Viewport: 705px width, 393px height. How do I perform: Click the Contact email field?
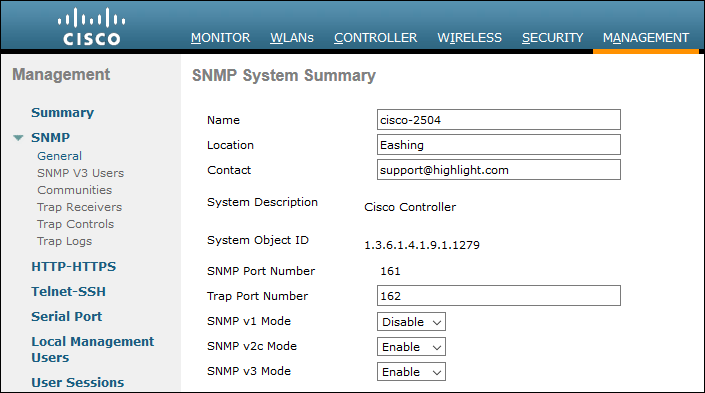tap(499, 170)
